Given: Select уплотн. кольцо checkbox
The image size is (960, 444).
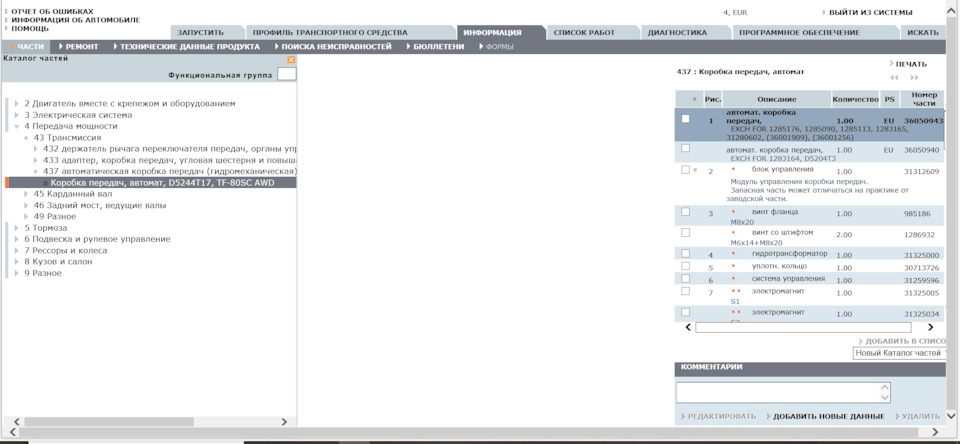Looking at the screenshot, I should [x=686, y=266].
